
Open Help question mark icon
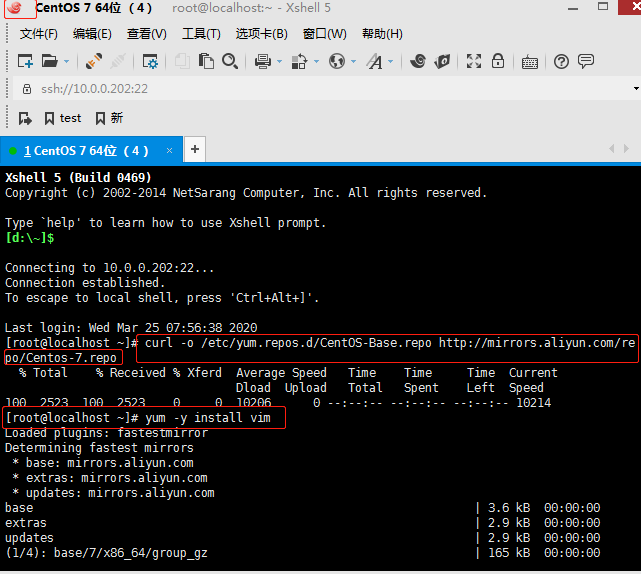coord(561,62)
